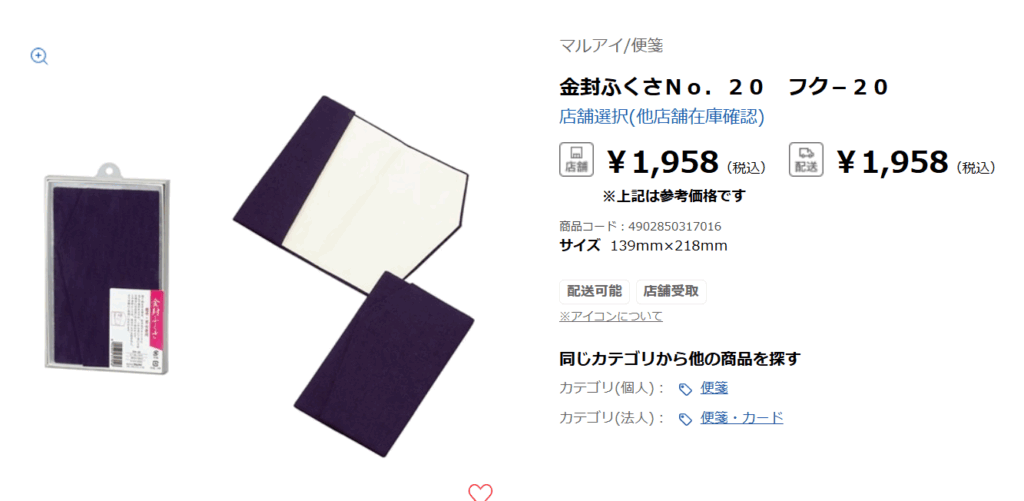Image resolution: width=1024 pixels, height=501 pixels.
Task: Open the 店舗選択(他店舗在庫確認) link
Action: click(x=662, y=116)
